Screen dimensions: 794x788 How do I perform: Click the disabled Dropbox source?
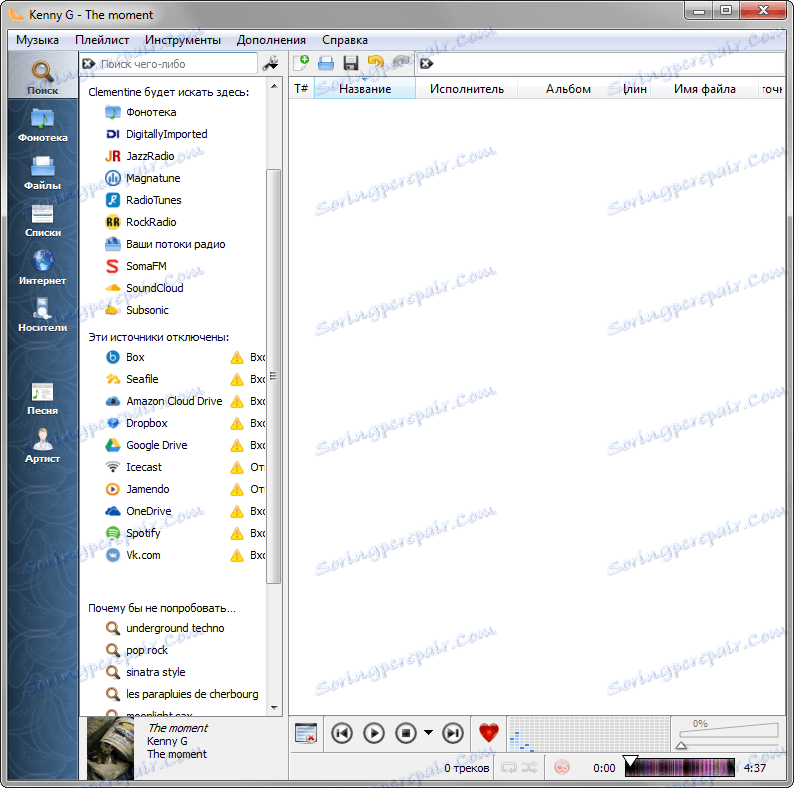point(136,423)
